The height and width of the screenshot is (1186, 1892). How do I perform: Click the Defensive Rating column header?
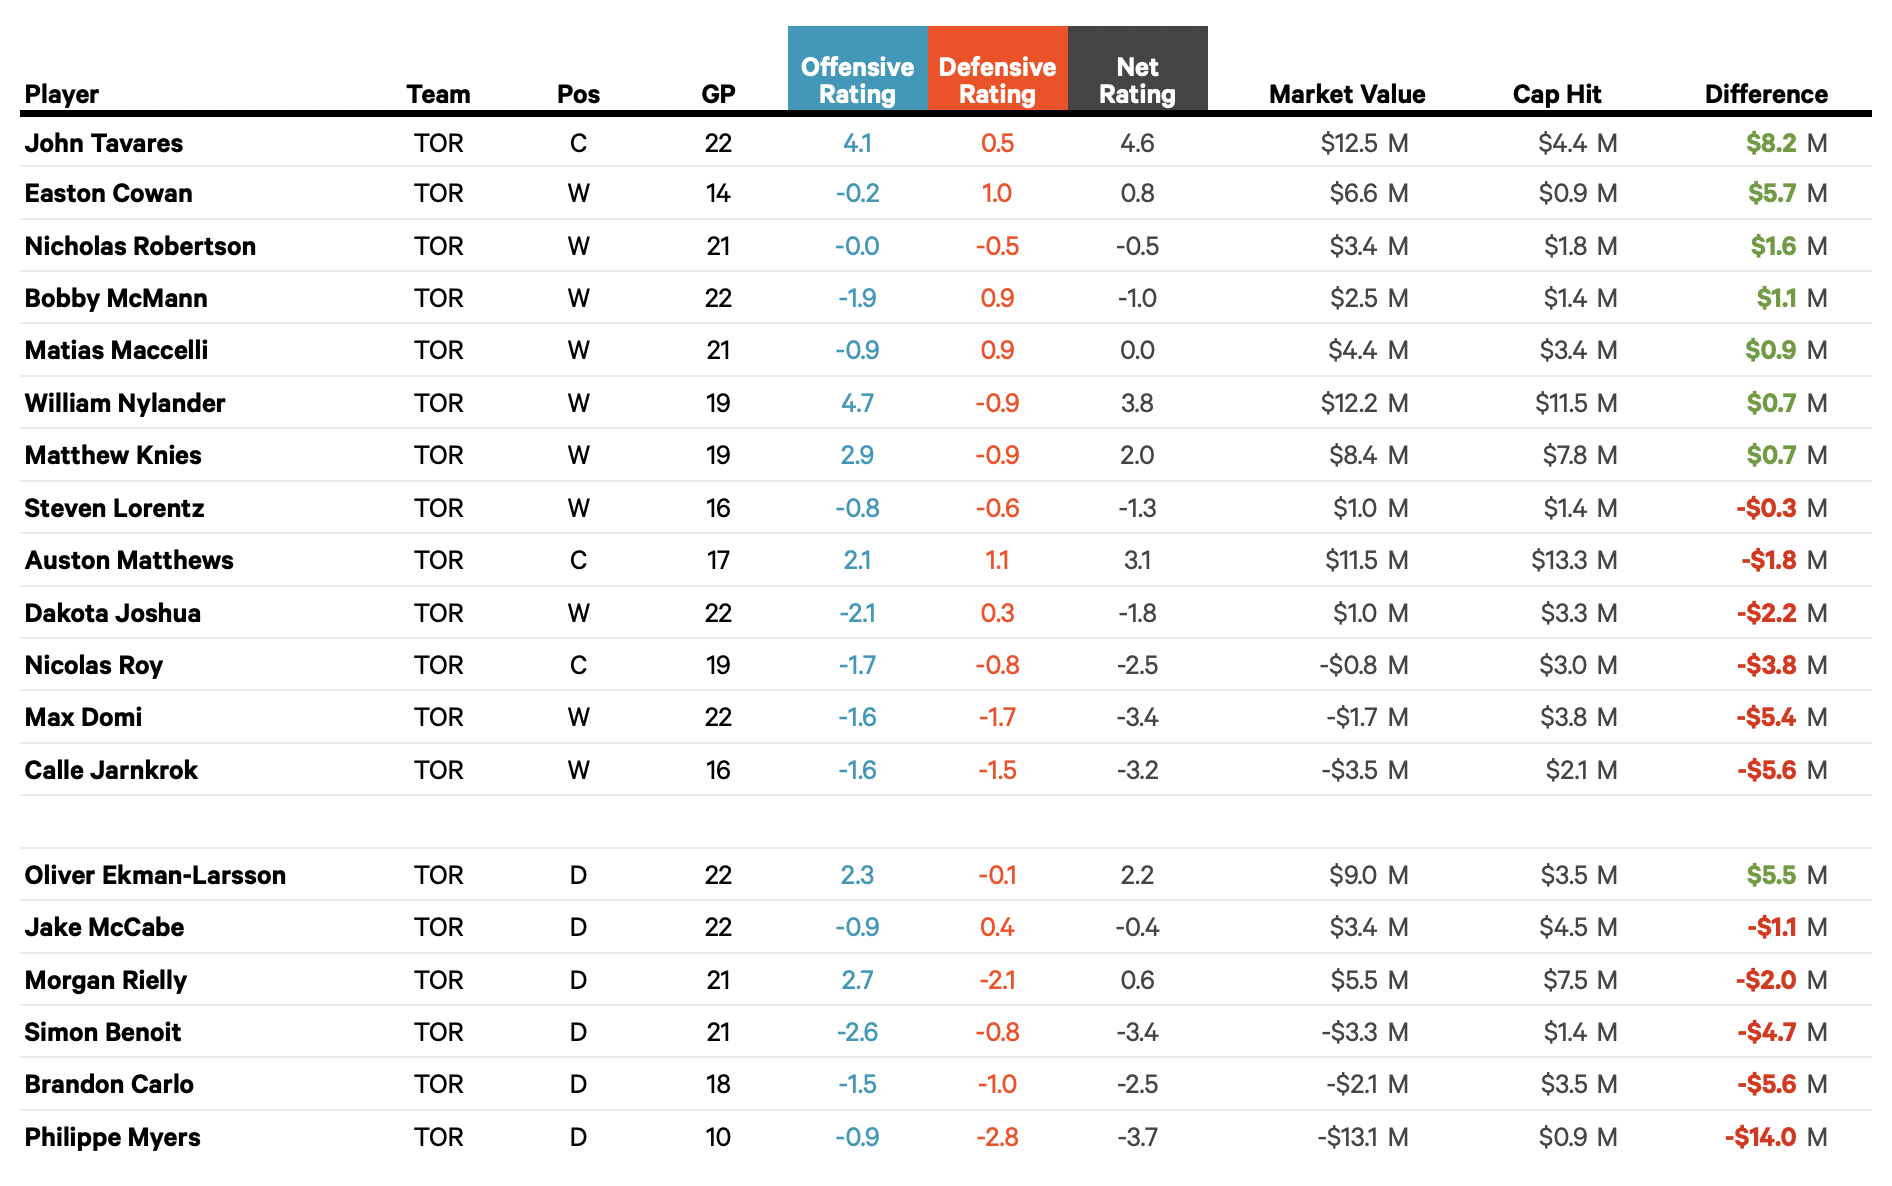tap(997, 80)
